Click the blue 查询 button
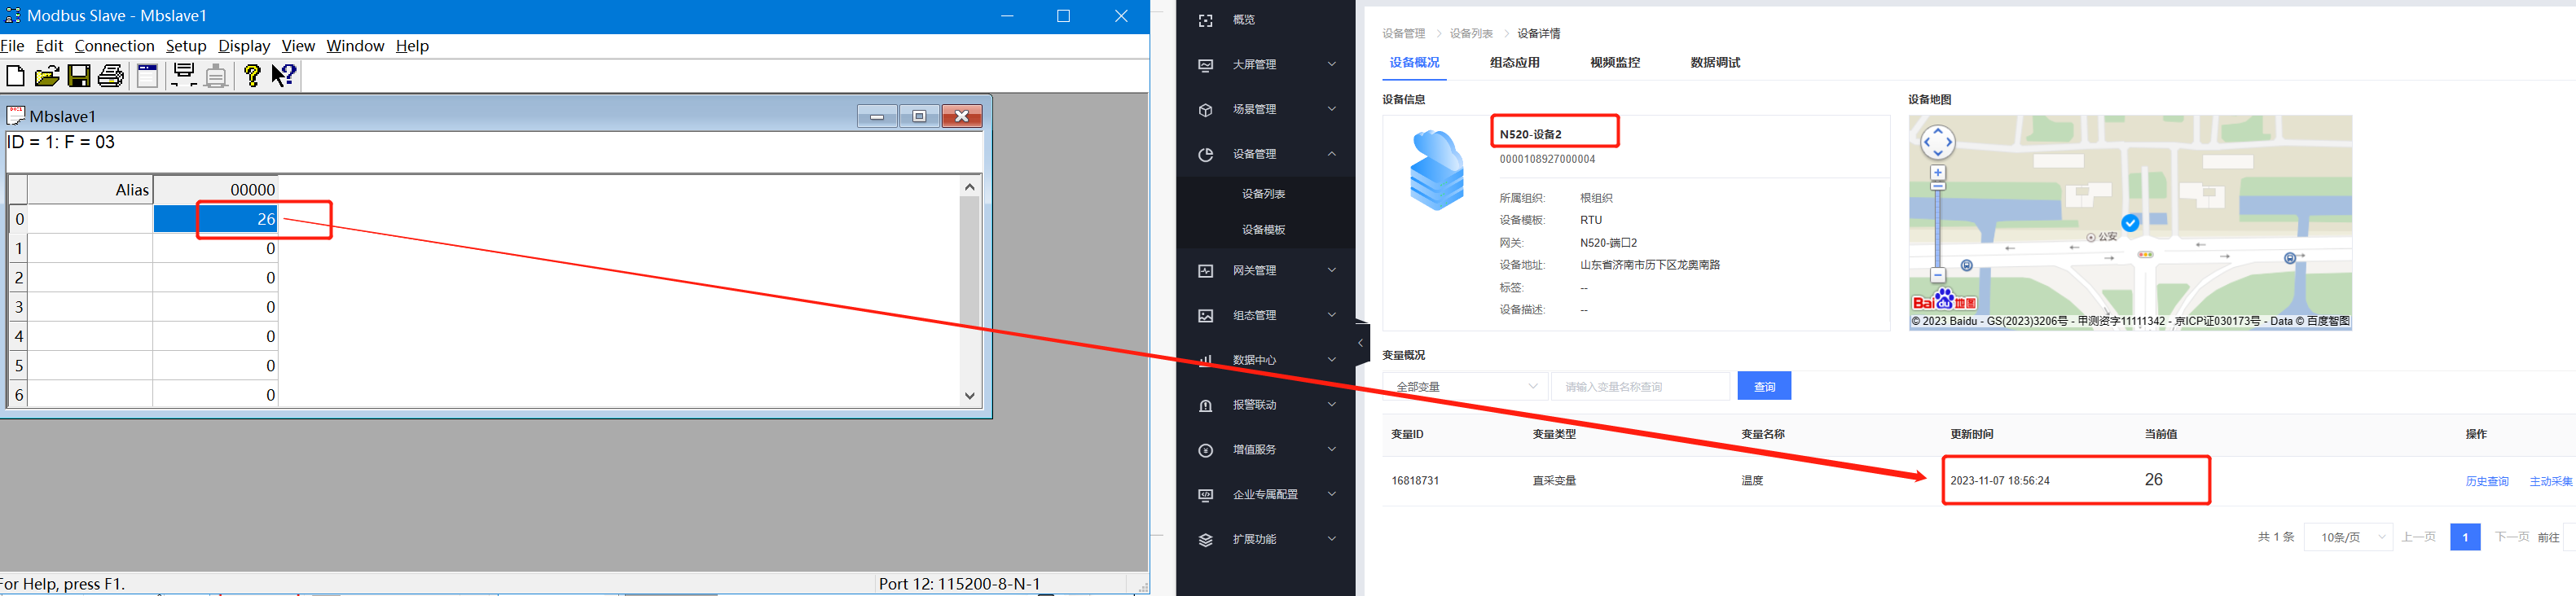This screenshot has height=596, width=2576. (1764, 386)
